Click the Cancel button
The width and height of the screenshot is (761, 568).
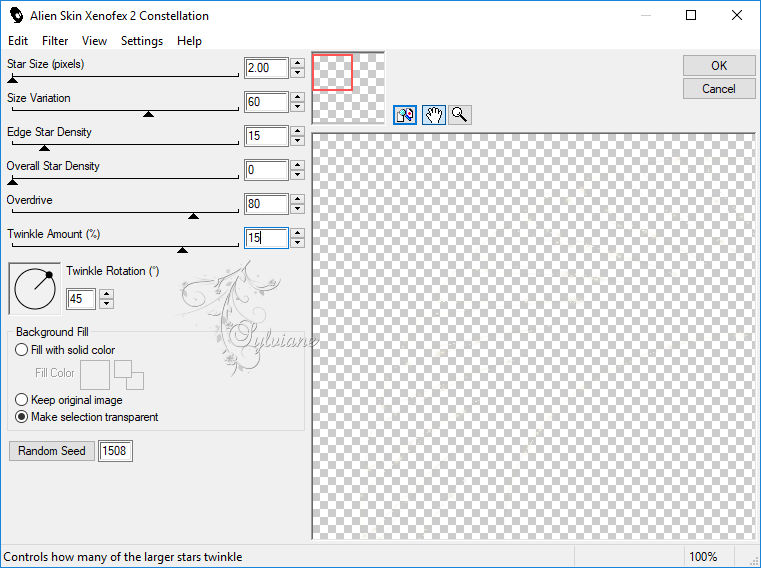[x=719, y=89]
